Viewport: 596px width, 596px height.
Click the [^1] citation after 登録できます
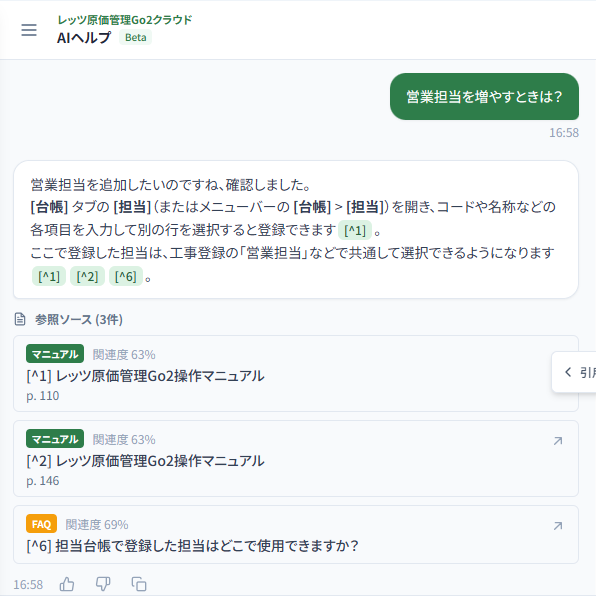pos(355,230)
